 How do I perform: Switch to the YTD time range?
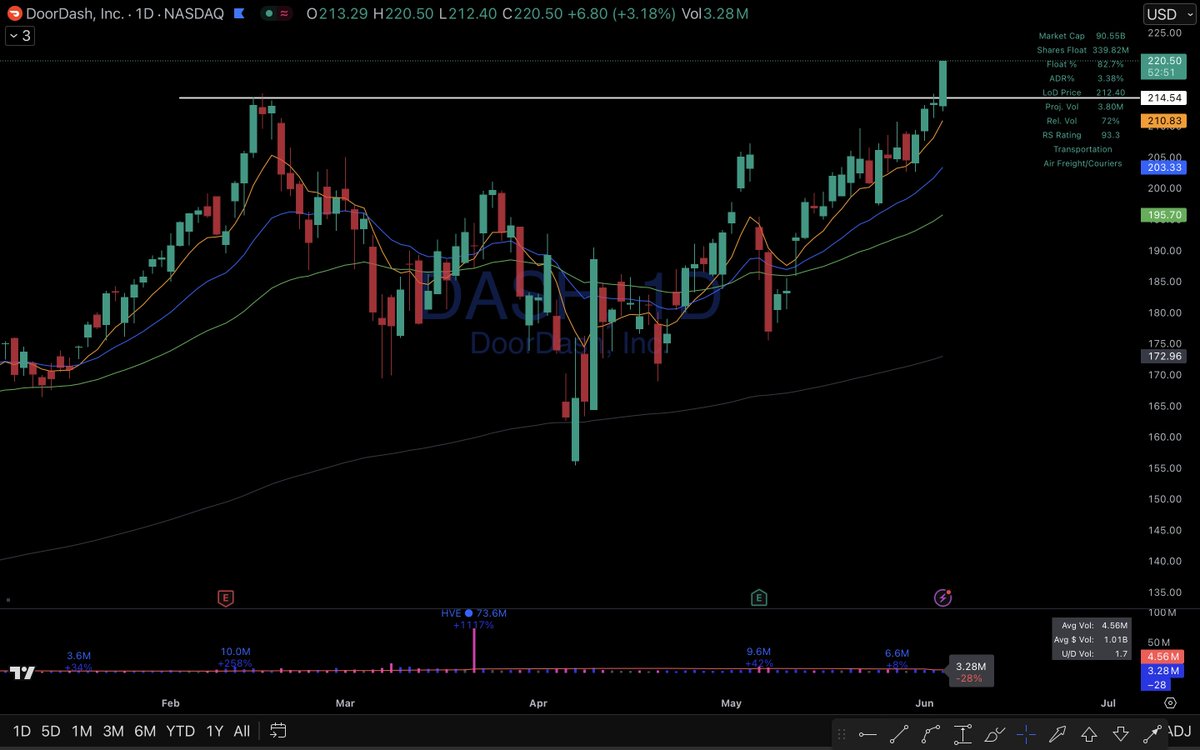[x=181, y=732]
